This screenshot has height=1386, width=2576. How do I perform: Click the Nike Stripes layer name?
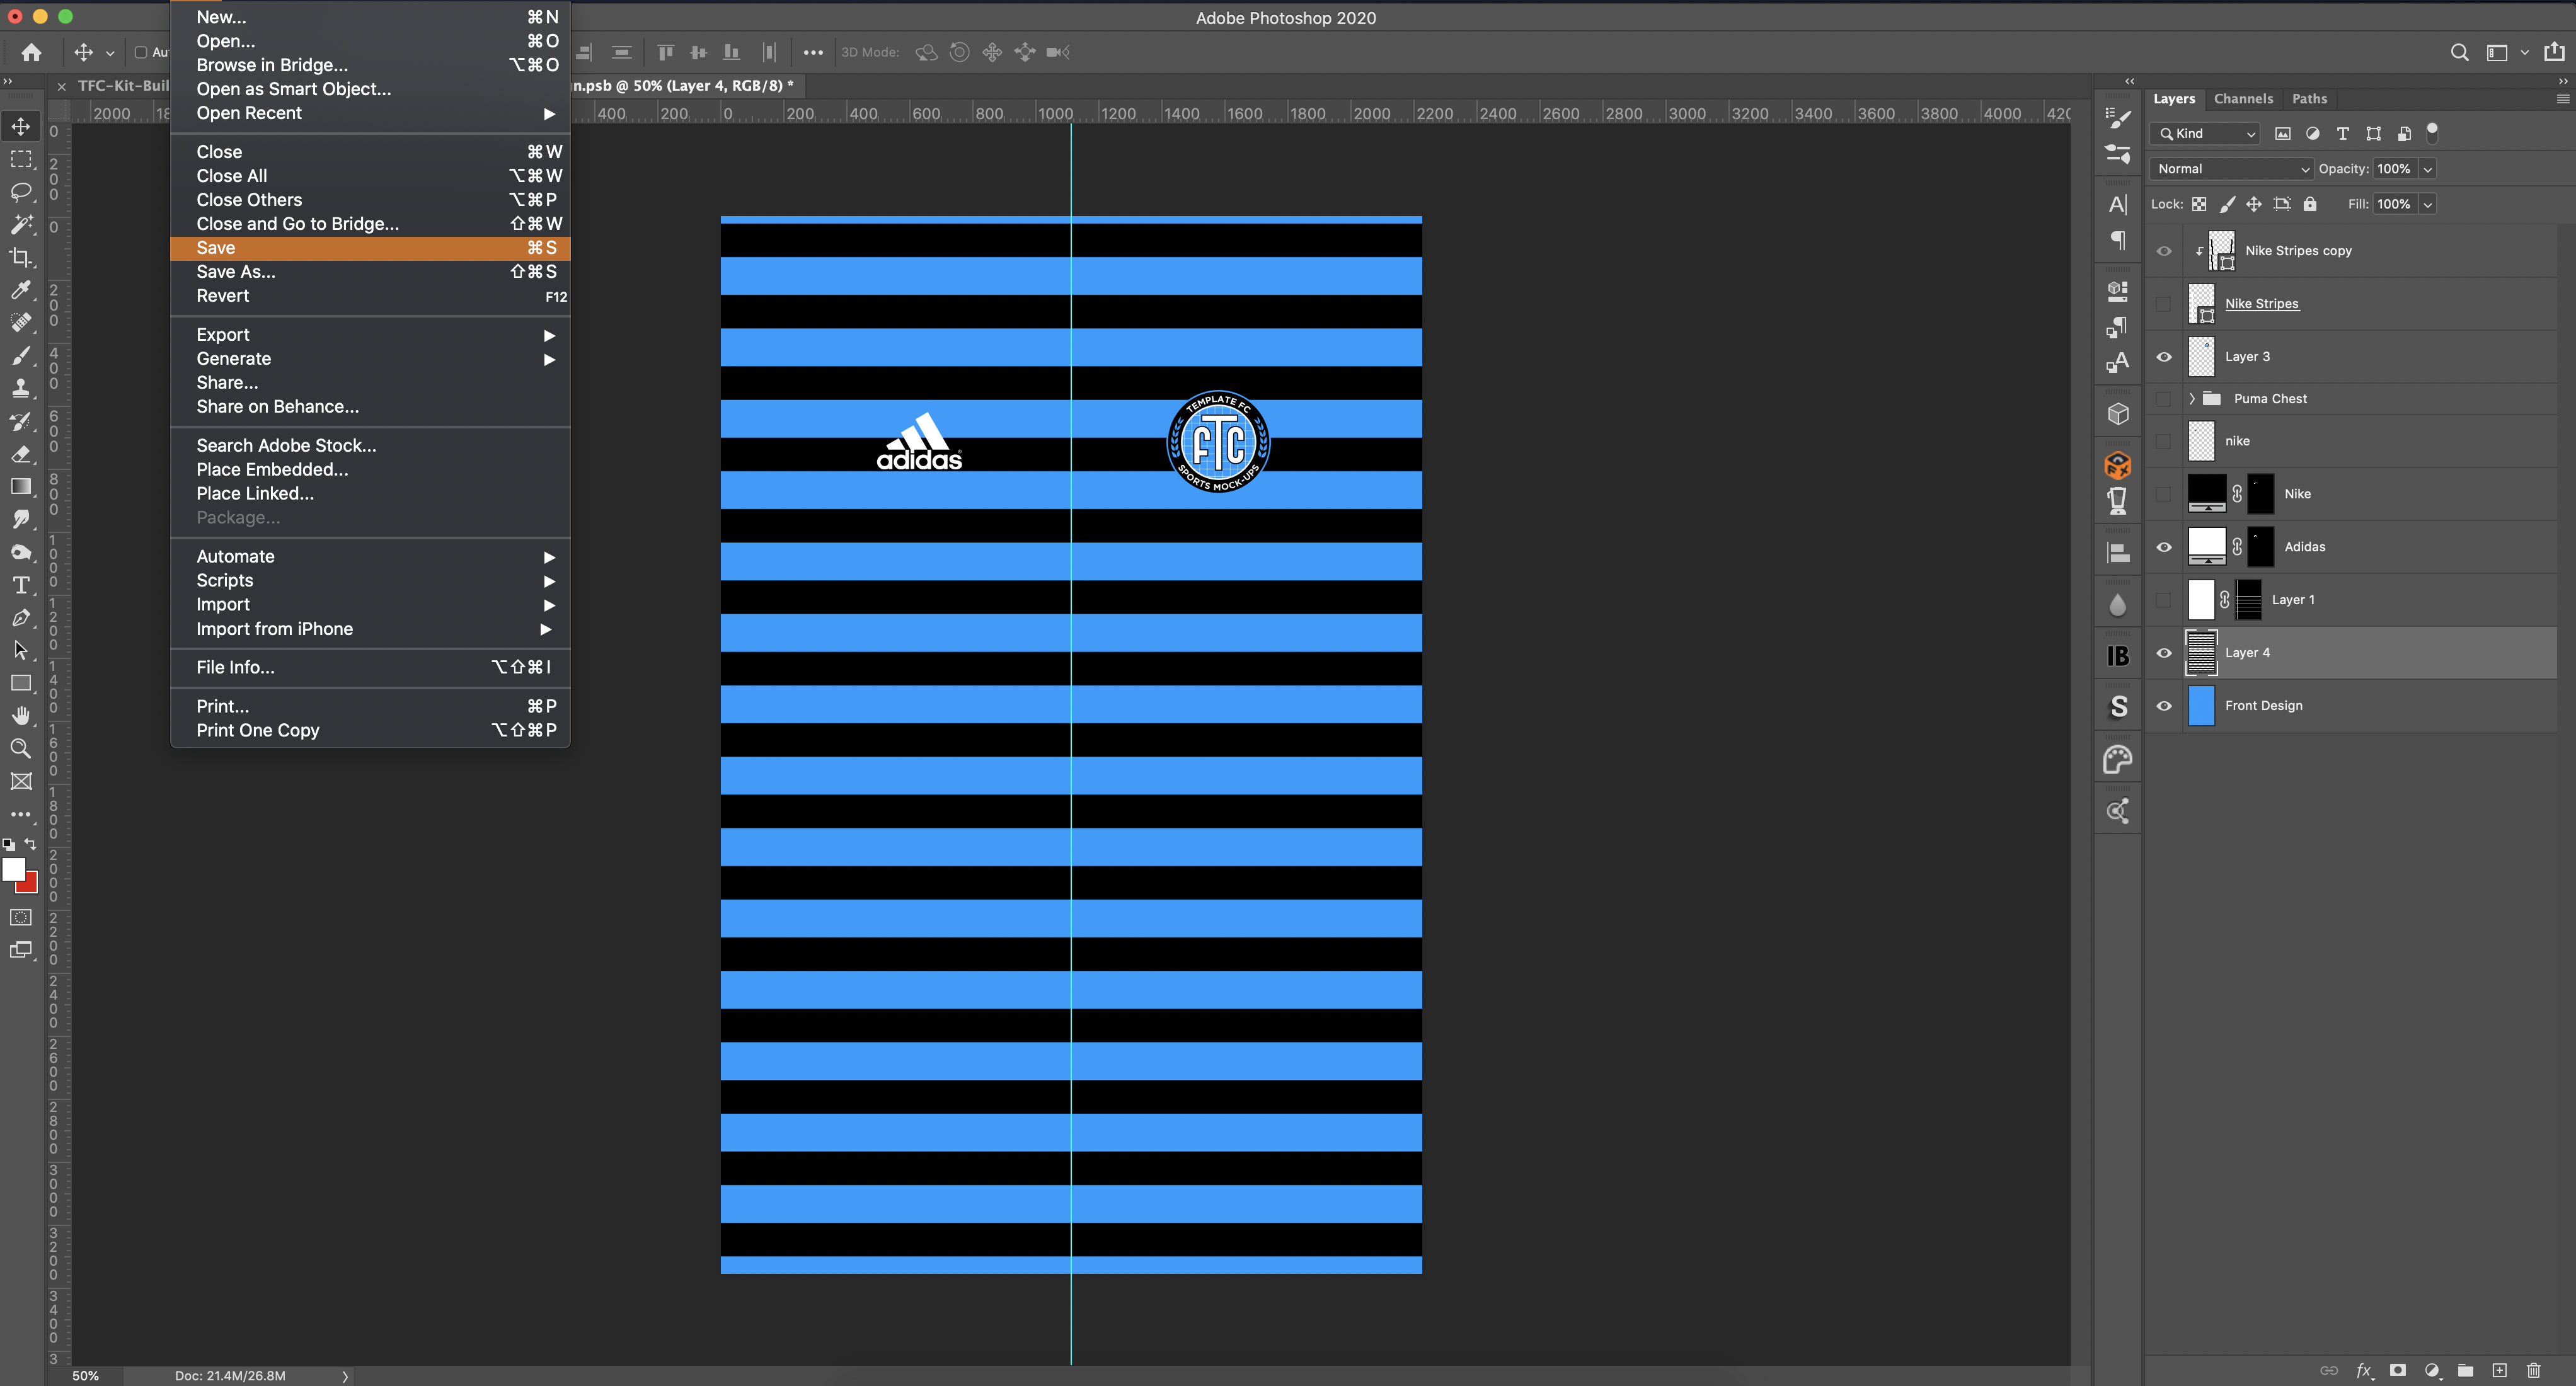click(x=2261, y=303)
